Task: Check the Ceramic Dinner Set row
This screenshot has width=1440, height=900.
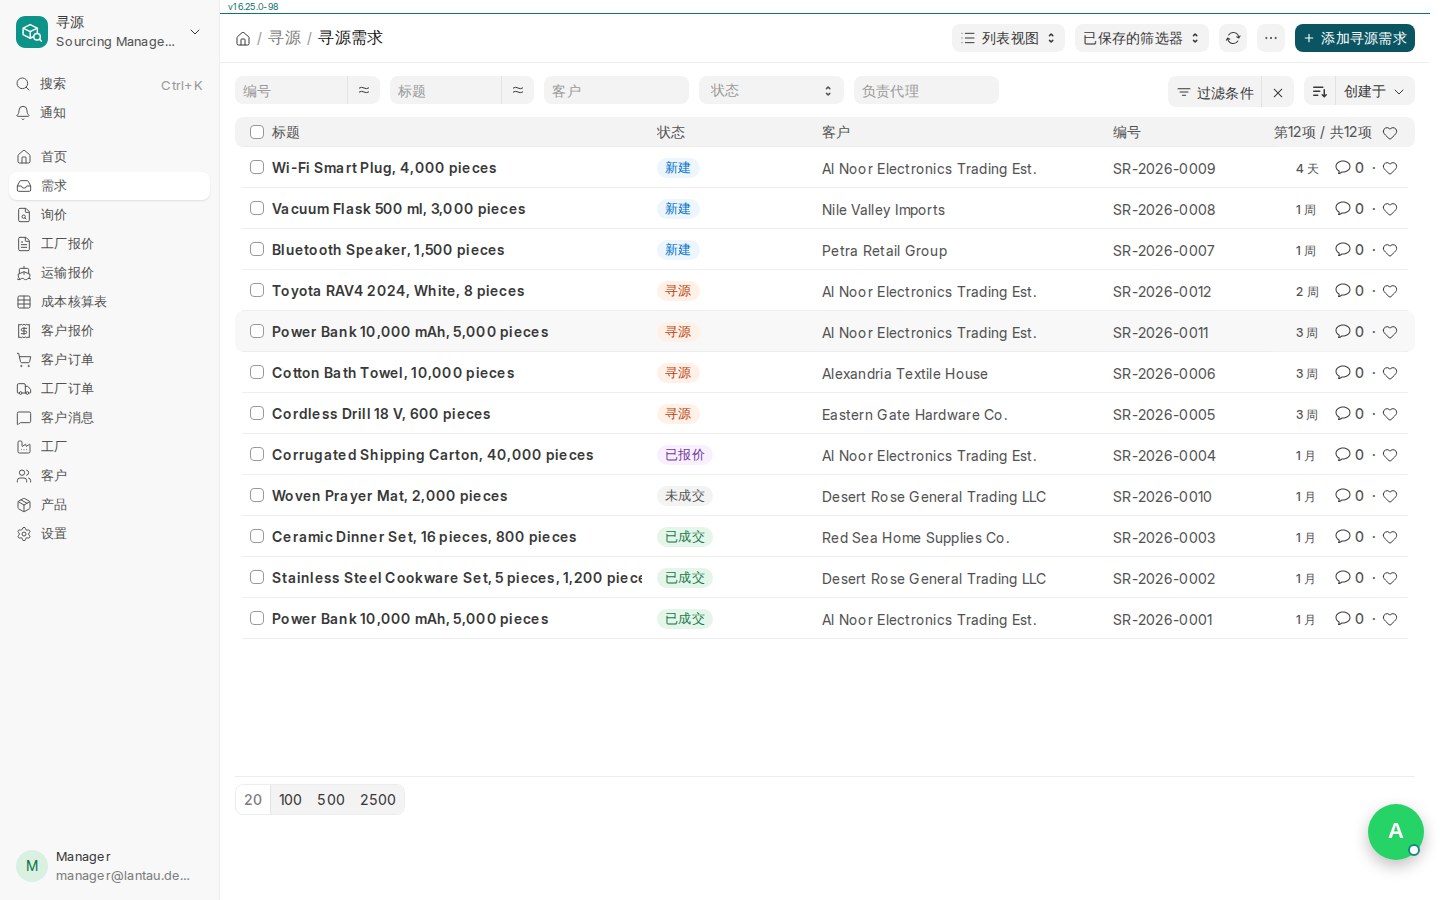Action: click(257, 536)
